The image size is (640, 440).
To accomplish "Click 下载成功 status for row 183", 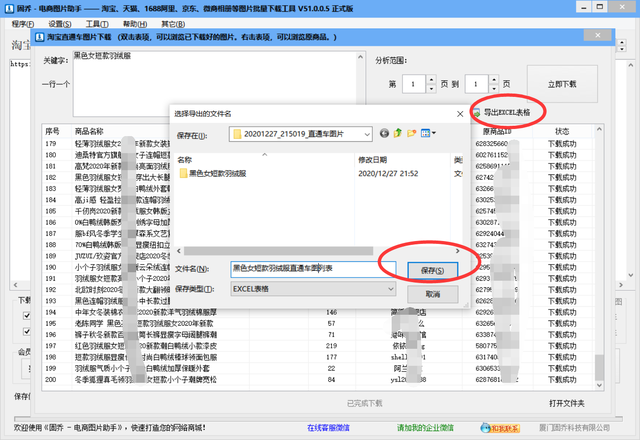I will tap(562, 189).
